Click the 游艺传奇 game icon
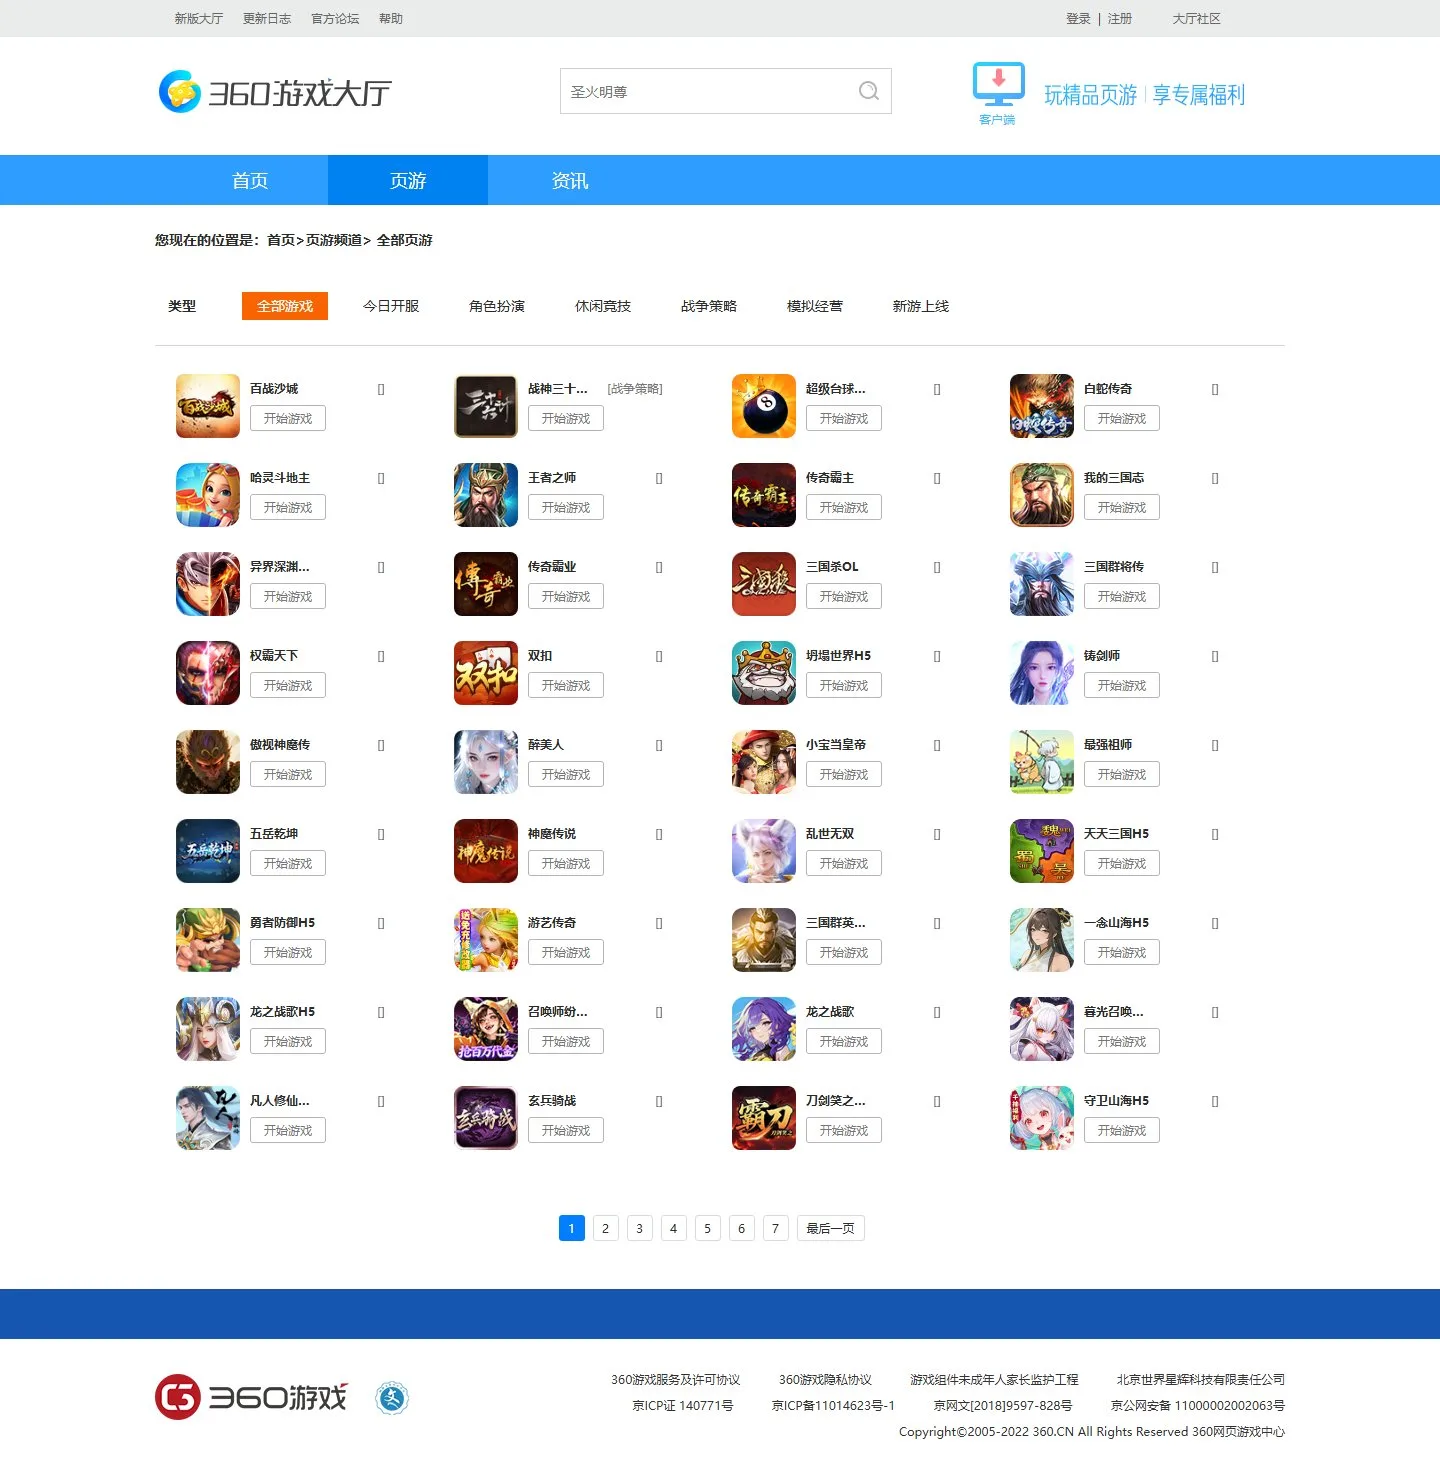Viewport: 1440px width, 1465px height. (486, 940)
